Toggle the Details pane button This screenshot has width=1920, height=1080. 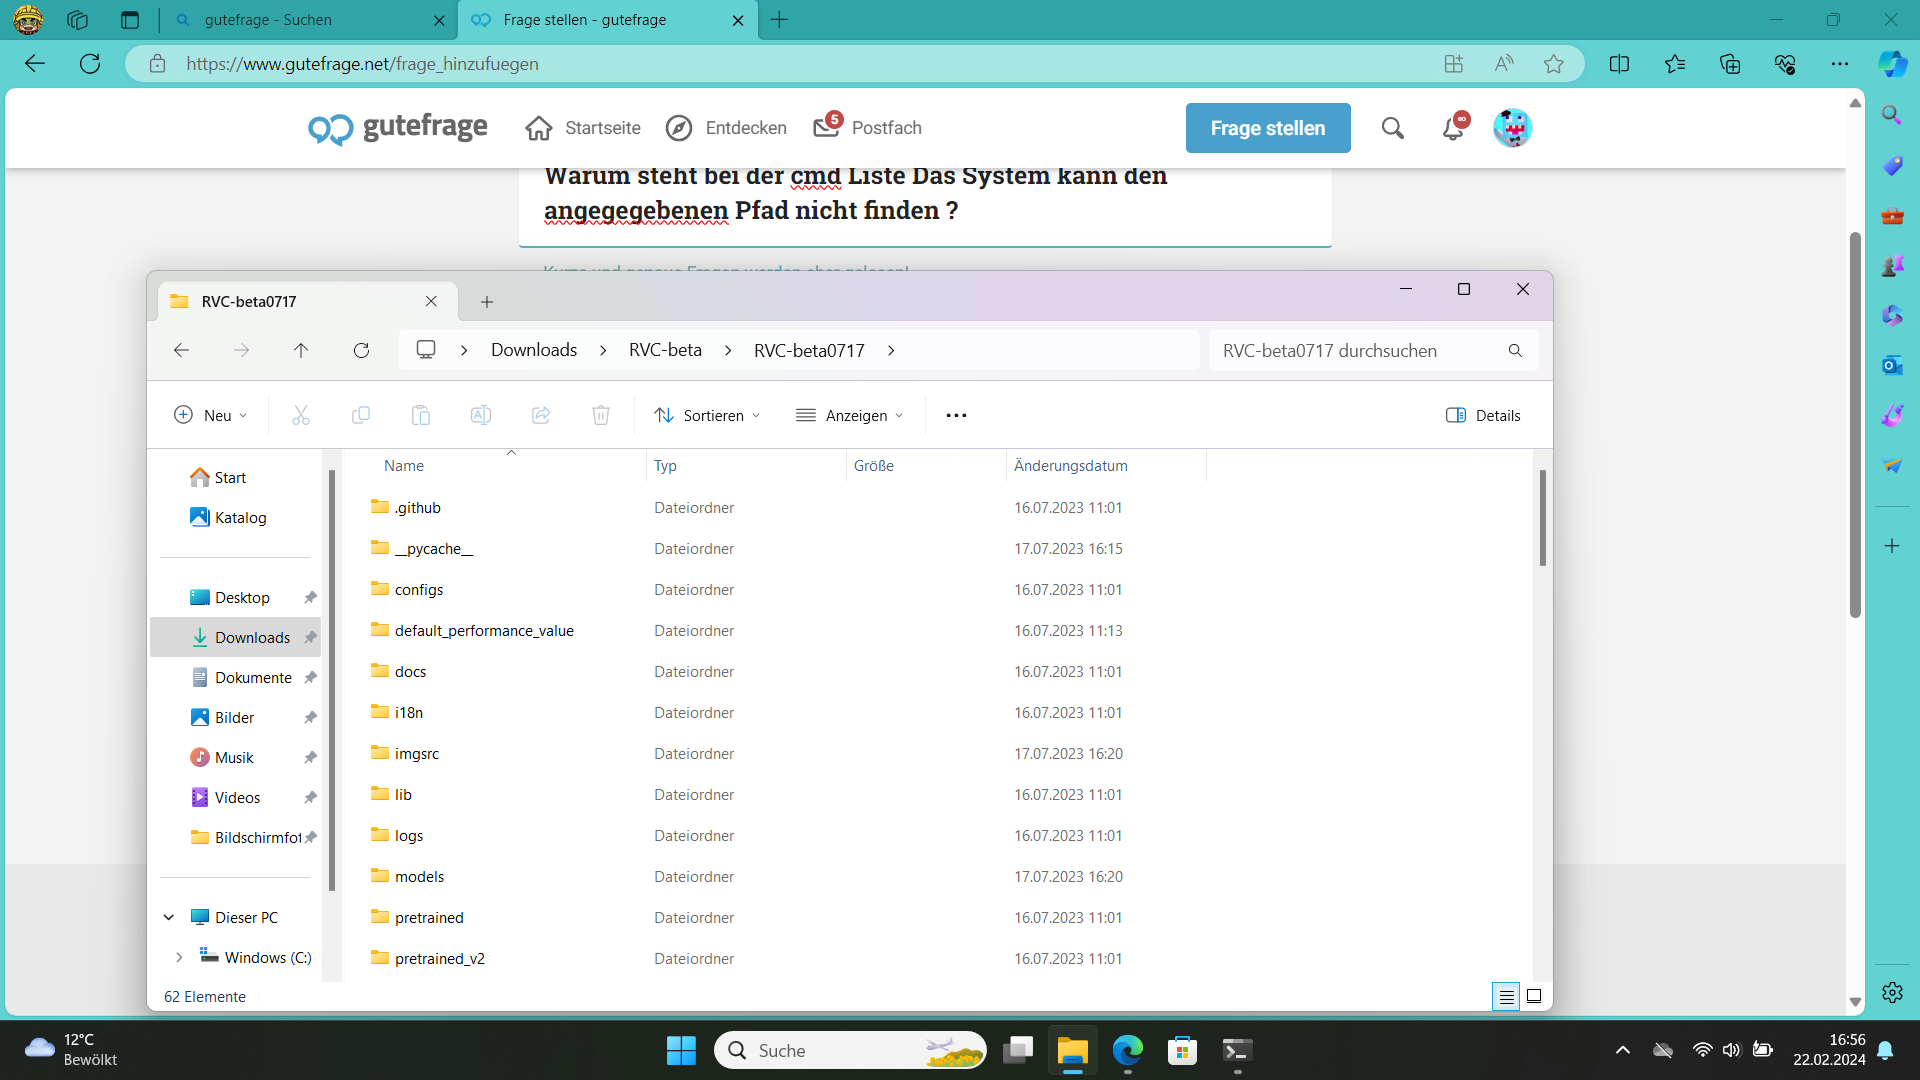pos(1483,415)
